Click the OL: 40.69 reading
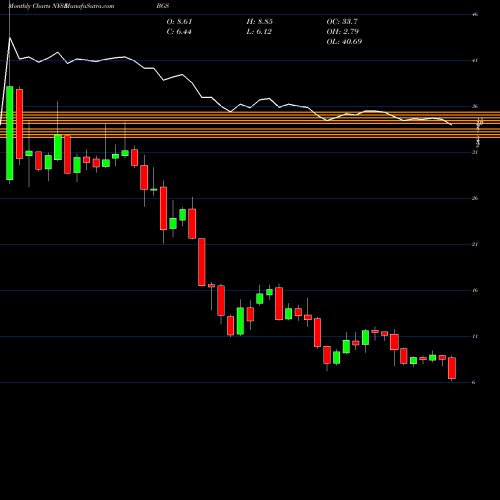500x500 pixels. click(344, 42)
